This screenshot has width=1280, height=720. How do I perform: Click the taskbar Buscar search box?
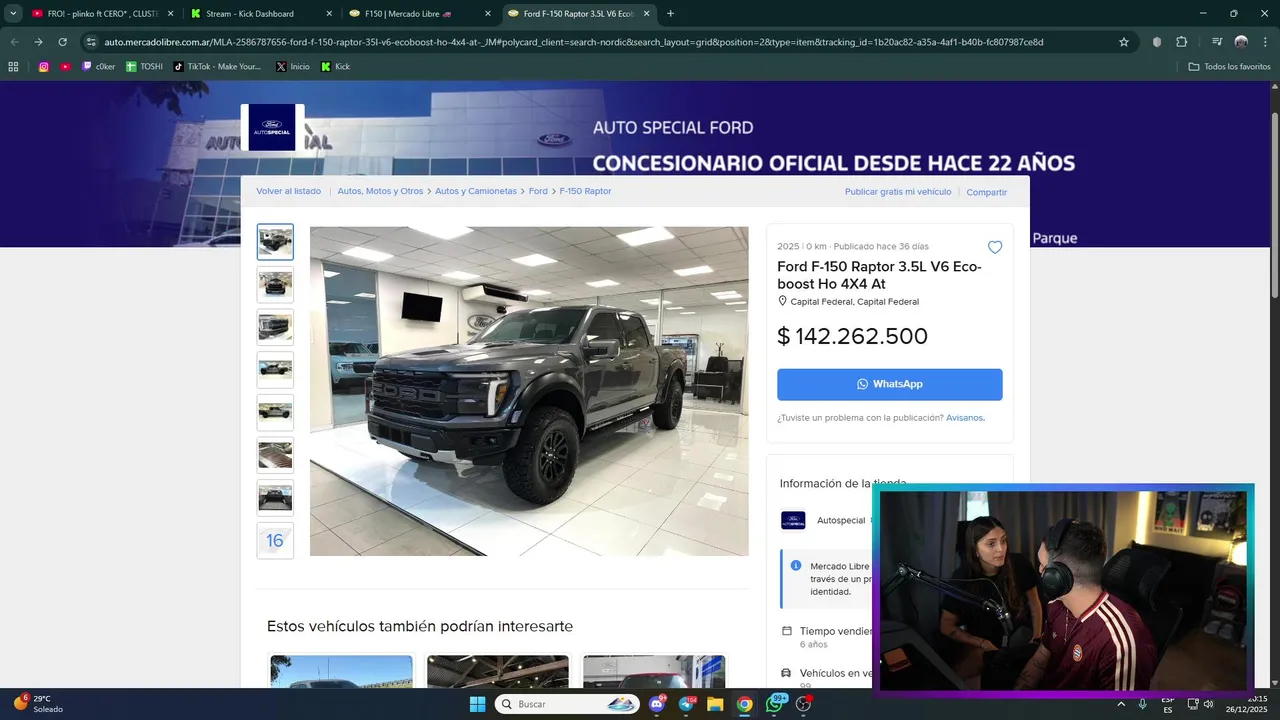[567, 704]
